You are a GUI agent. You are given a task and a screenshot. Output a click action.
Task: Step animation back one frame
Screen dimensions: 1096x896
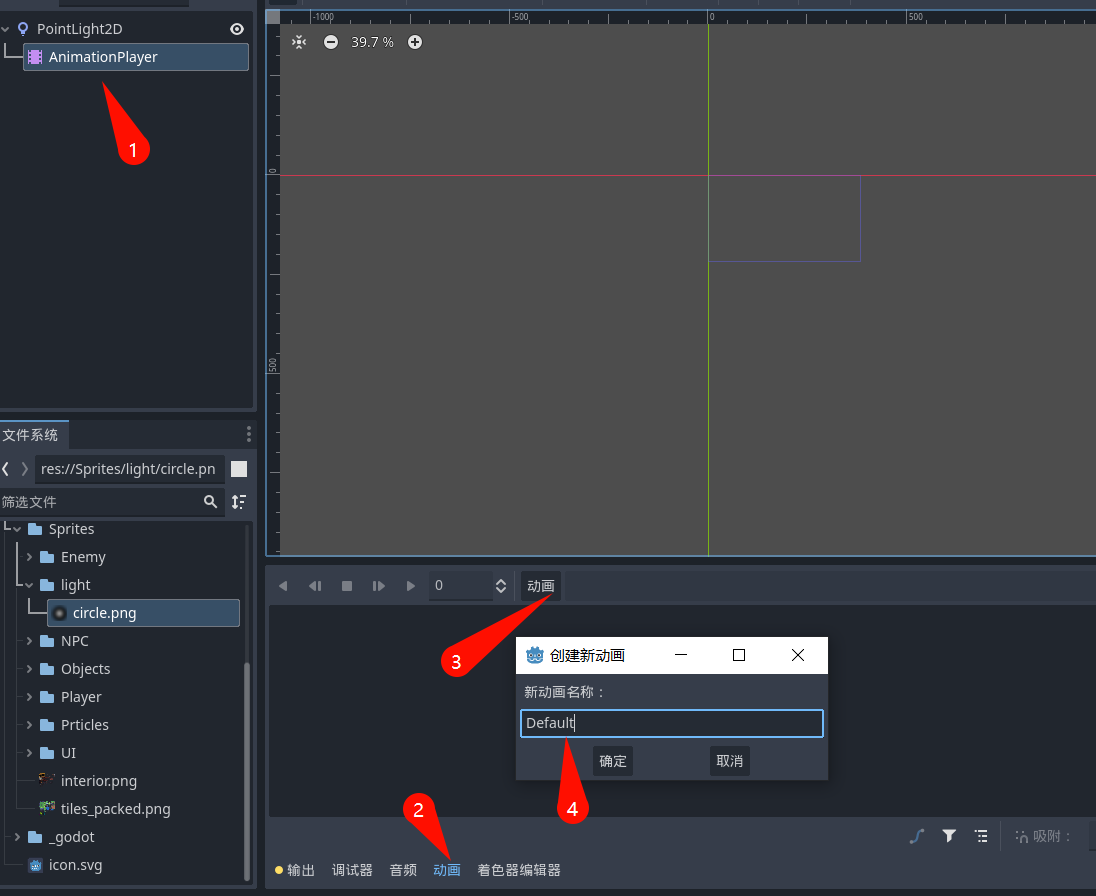tap(314, 586)
